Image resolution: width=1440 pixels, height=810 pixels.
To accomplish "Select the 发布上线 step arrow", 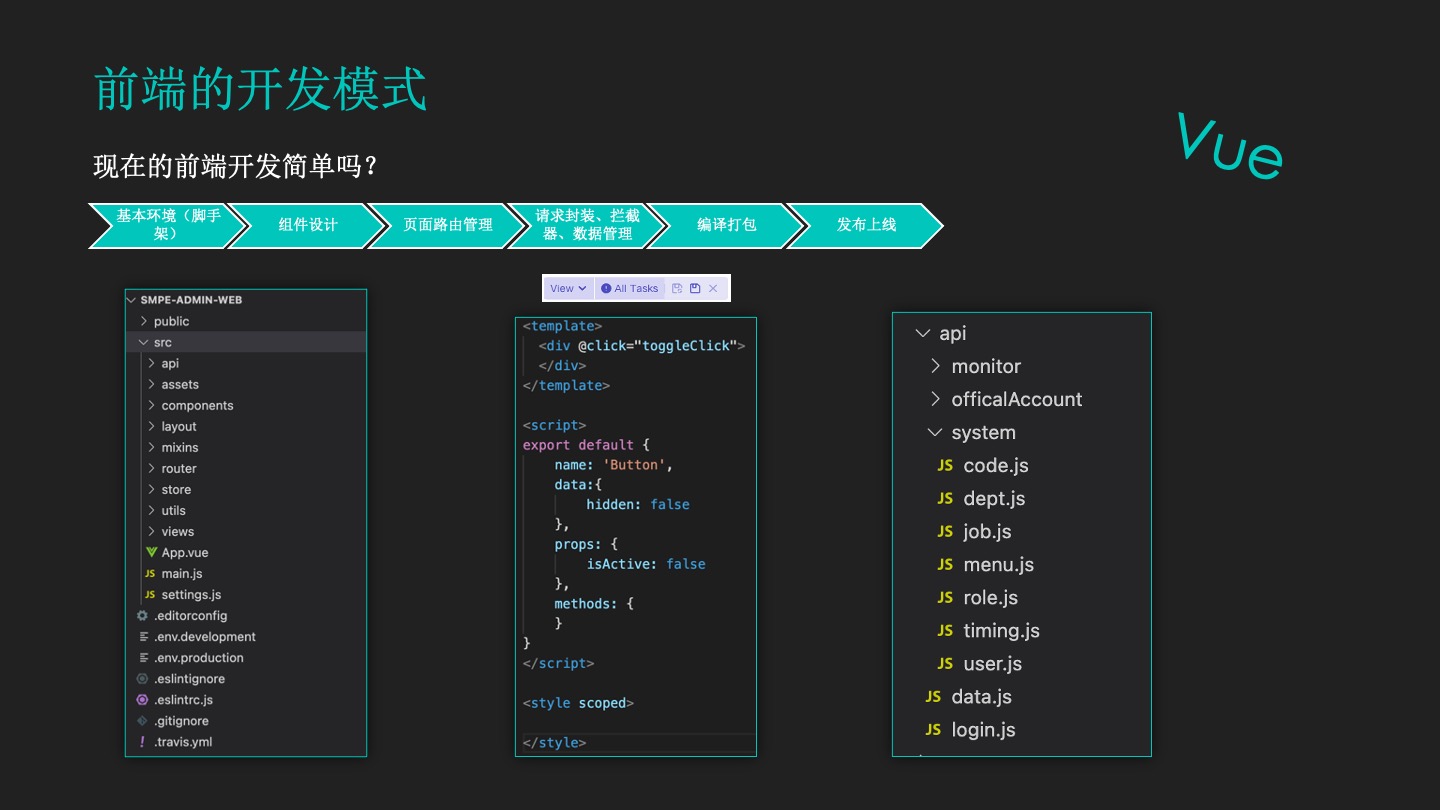I will click(x=866, y=225).
